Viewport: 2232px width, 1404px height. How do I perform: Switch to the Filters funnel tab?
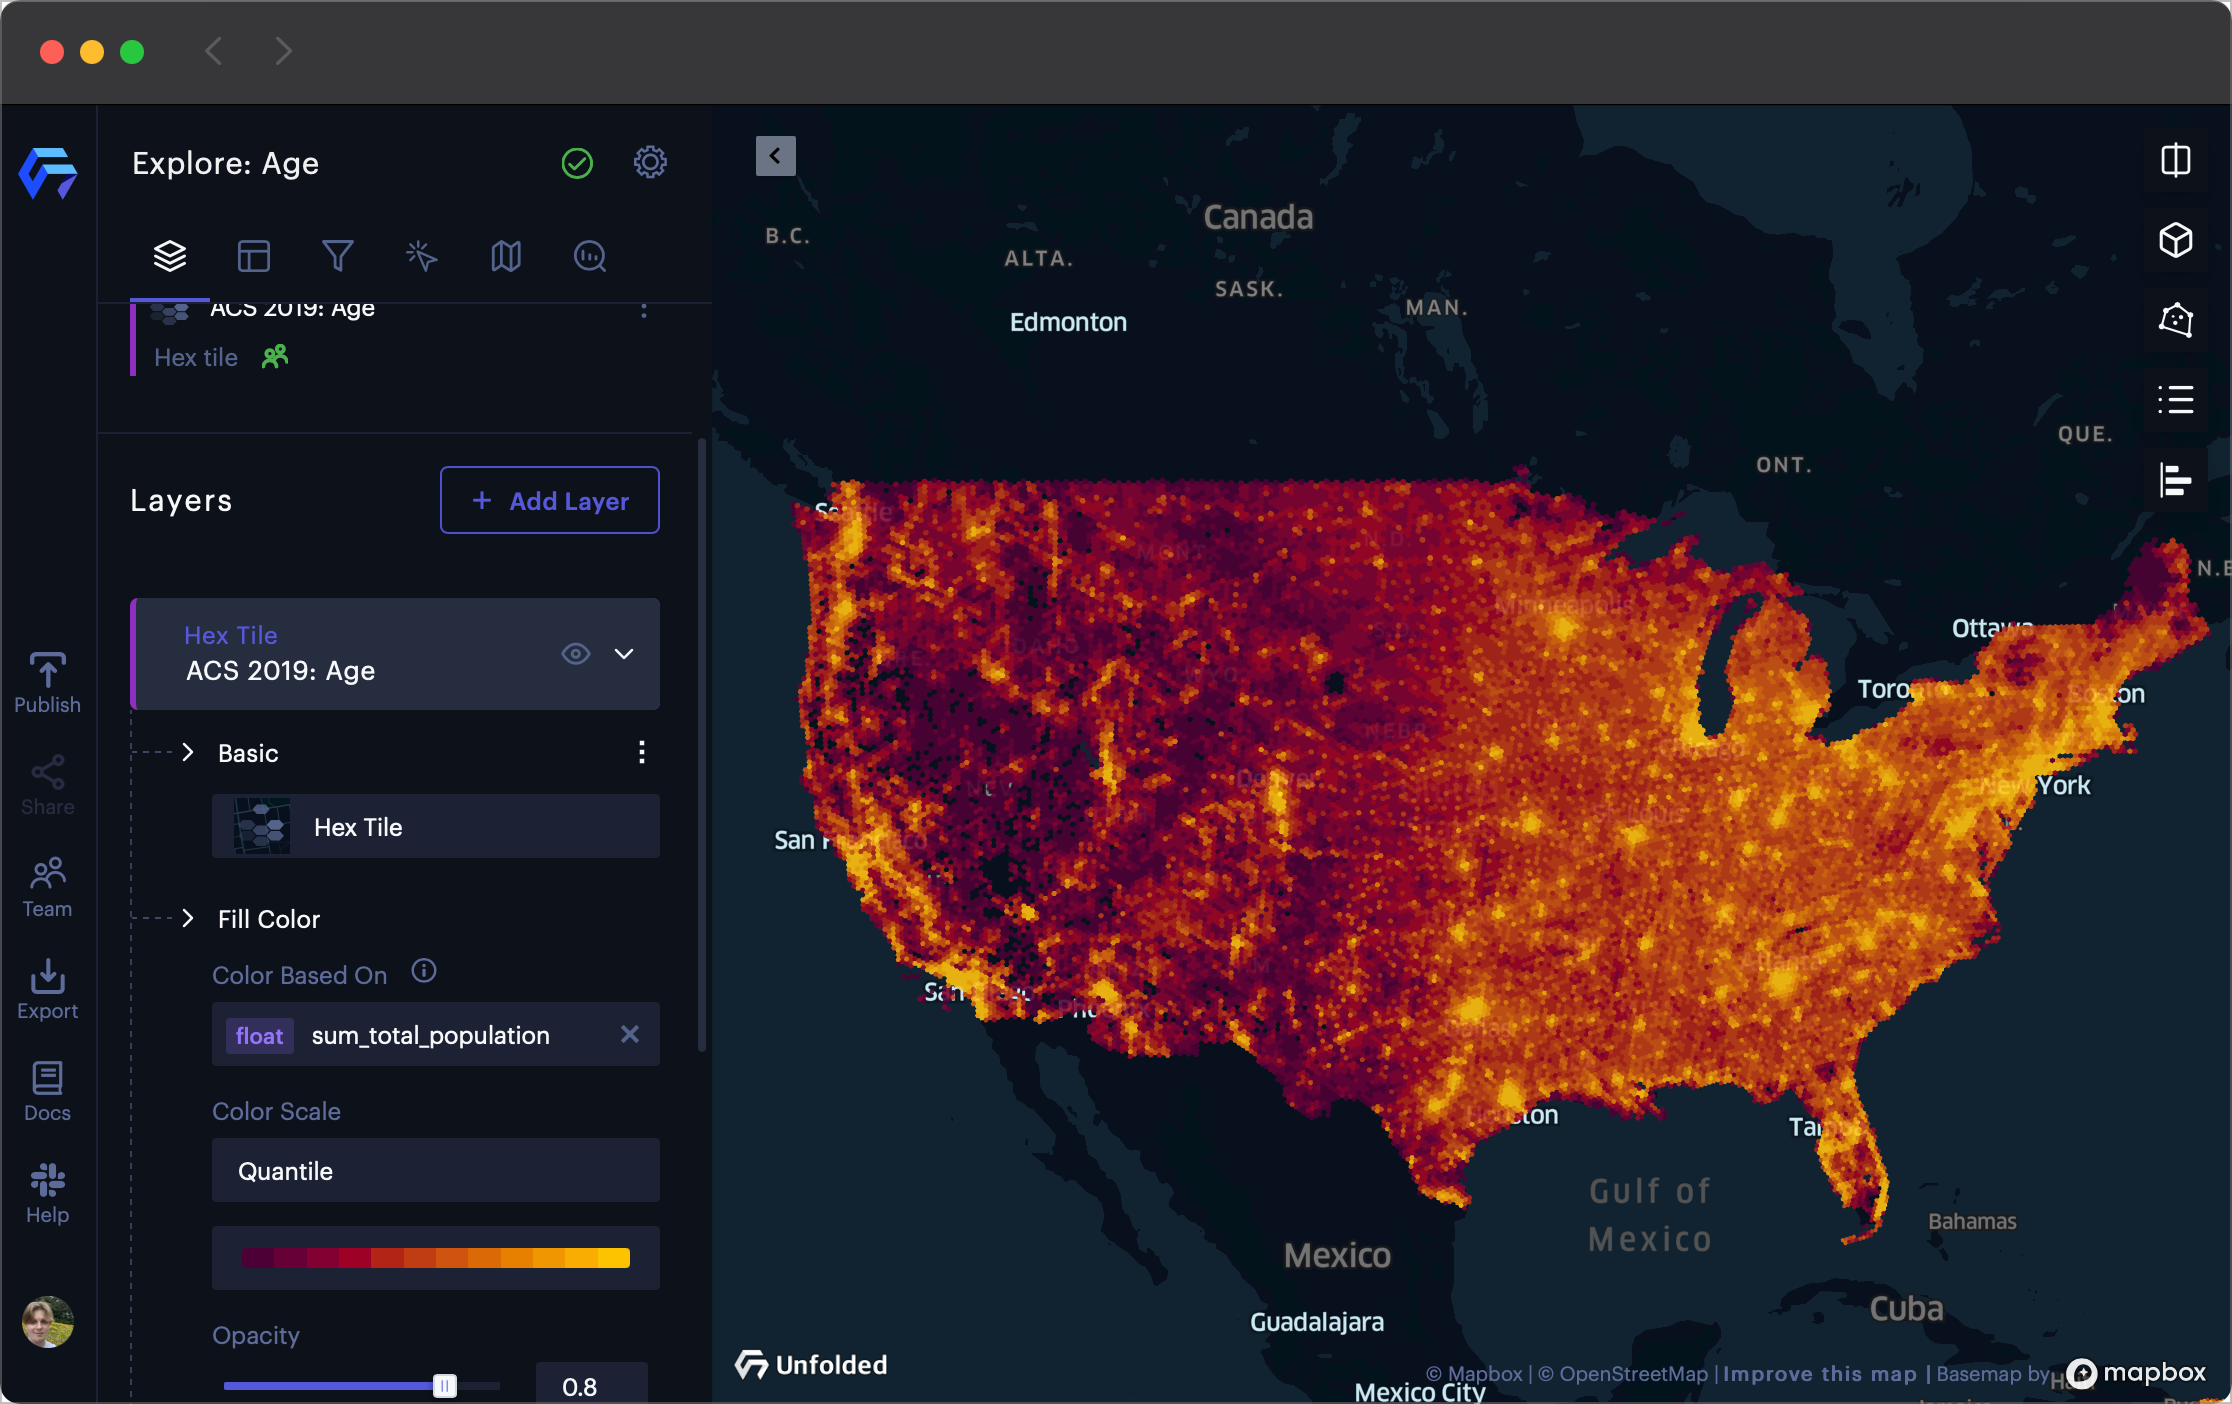coord(337,256)
